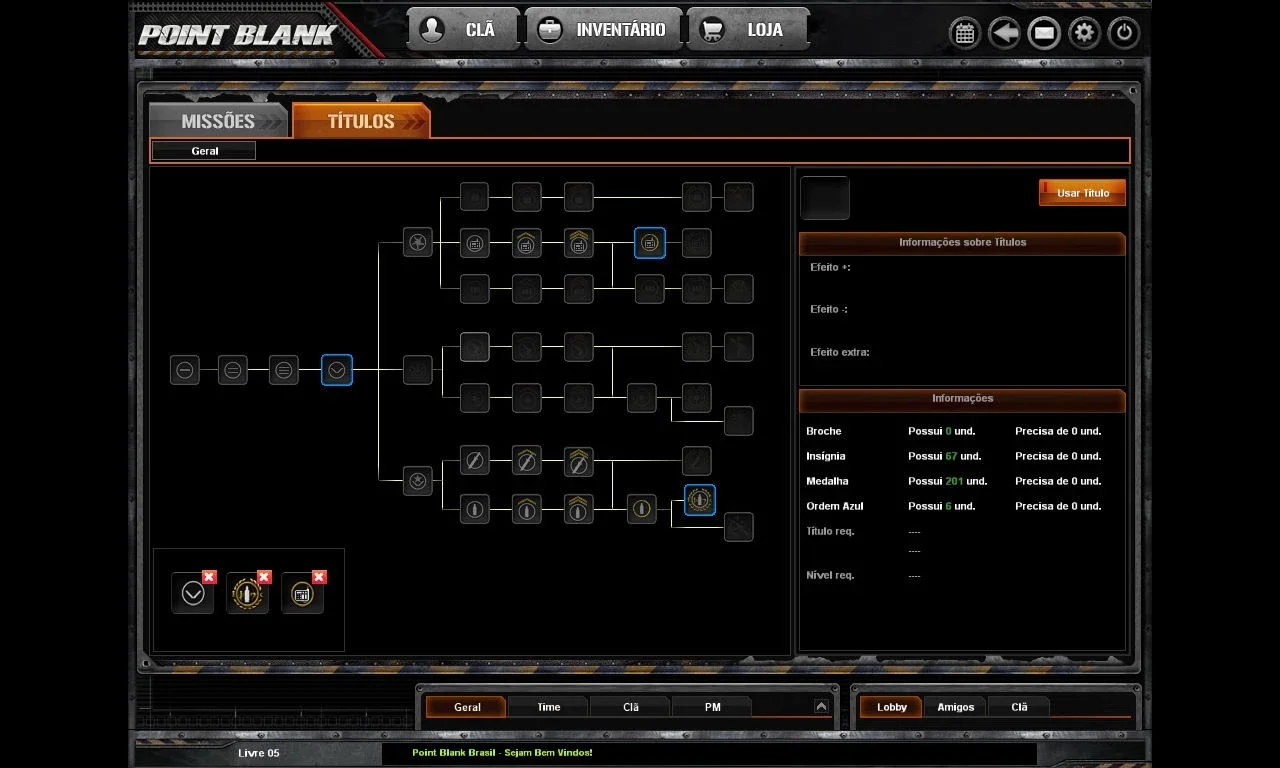Select the plain slashed-circle title
The height and width of the screenshot is (768, 1280).
tap(475, 461)
